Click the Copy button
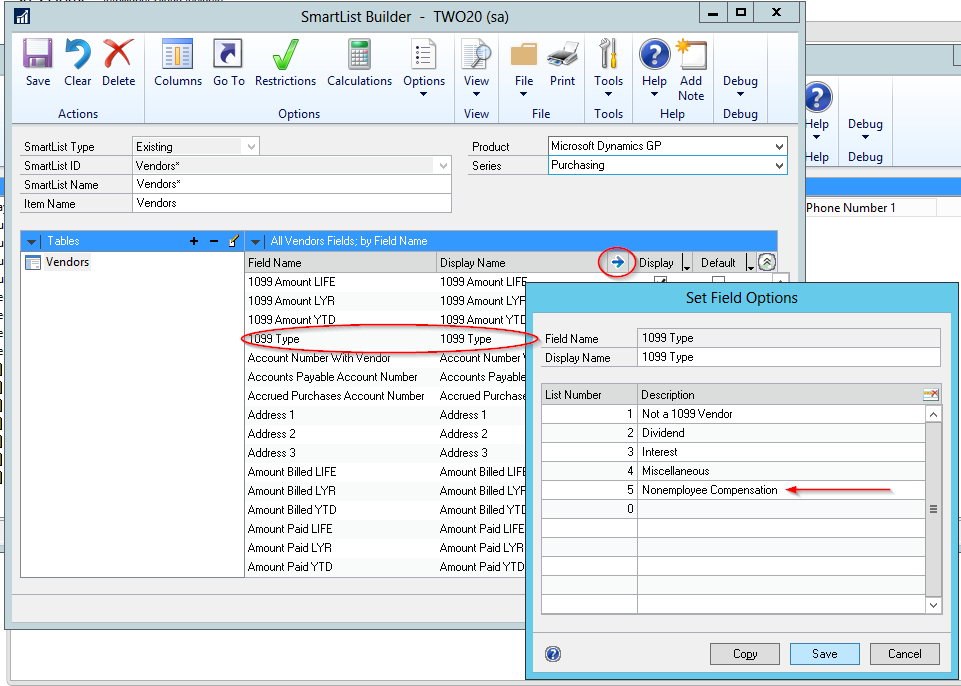The width and height of the screenshot is (961, 686). (x=745, y=654)
